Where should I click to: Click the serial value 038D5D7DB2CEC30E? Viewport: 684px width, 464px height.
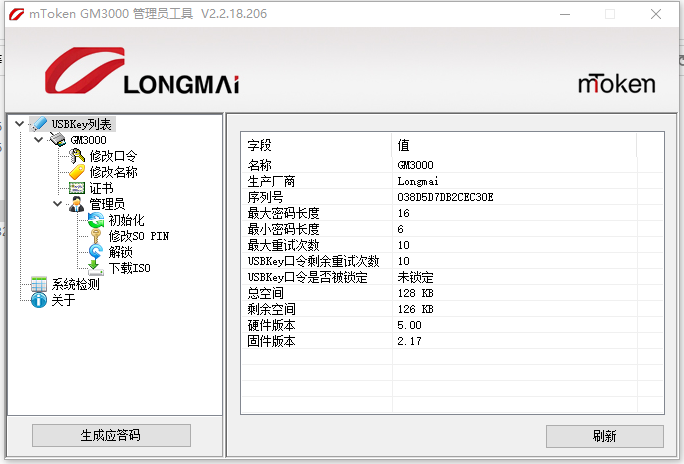click(x=445, y=197)
